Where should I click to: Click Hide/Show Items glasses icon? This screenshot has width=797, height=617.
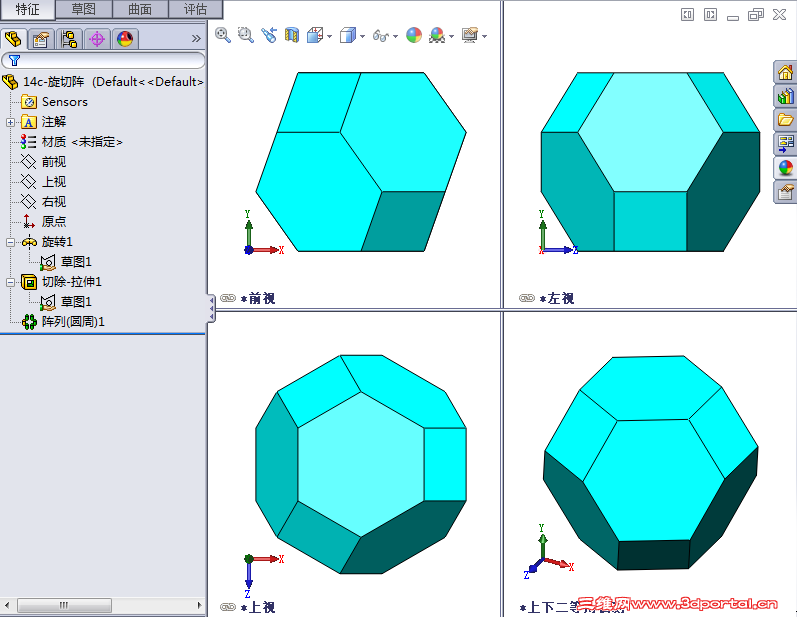click(380, 36)
